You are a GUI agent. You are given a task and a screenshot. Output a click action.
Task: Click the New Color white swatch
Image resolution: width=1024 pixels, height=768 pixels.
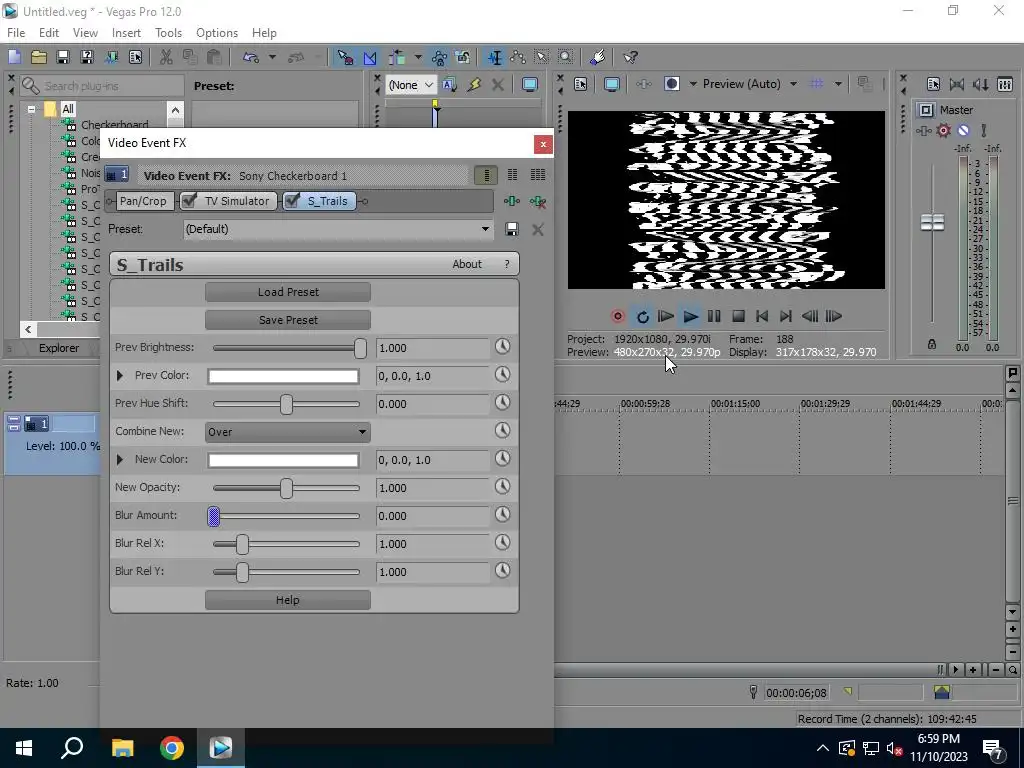click(283, 460)
